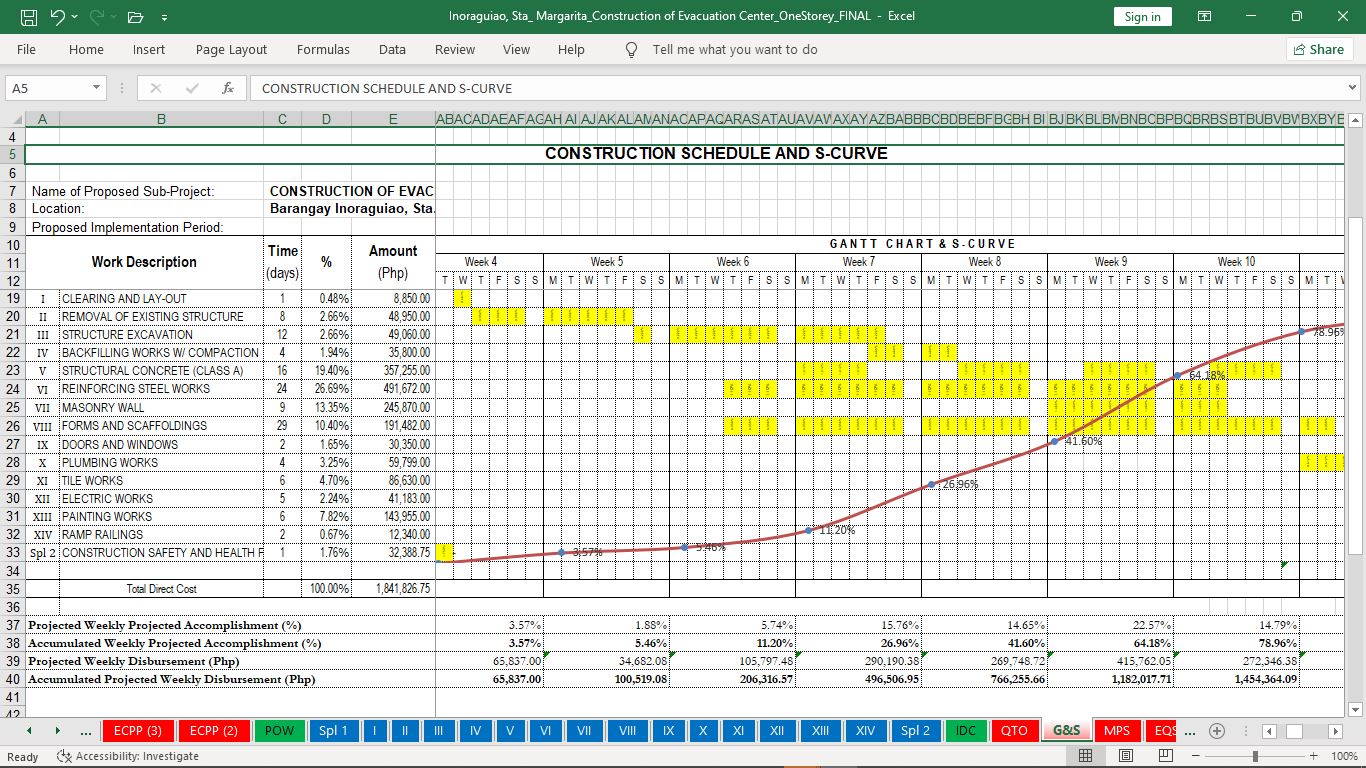Zoom in with the plus icon
The width and height of the screenshot is (1366, 768).
pos(1314,756)
